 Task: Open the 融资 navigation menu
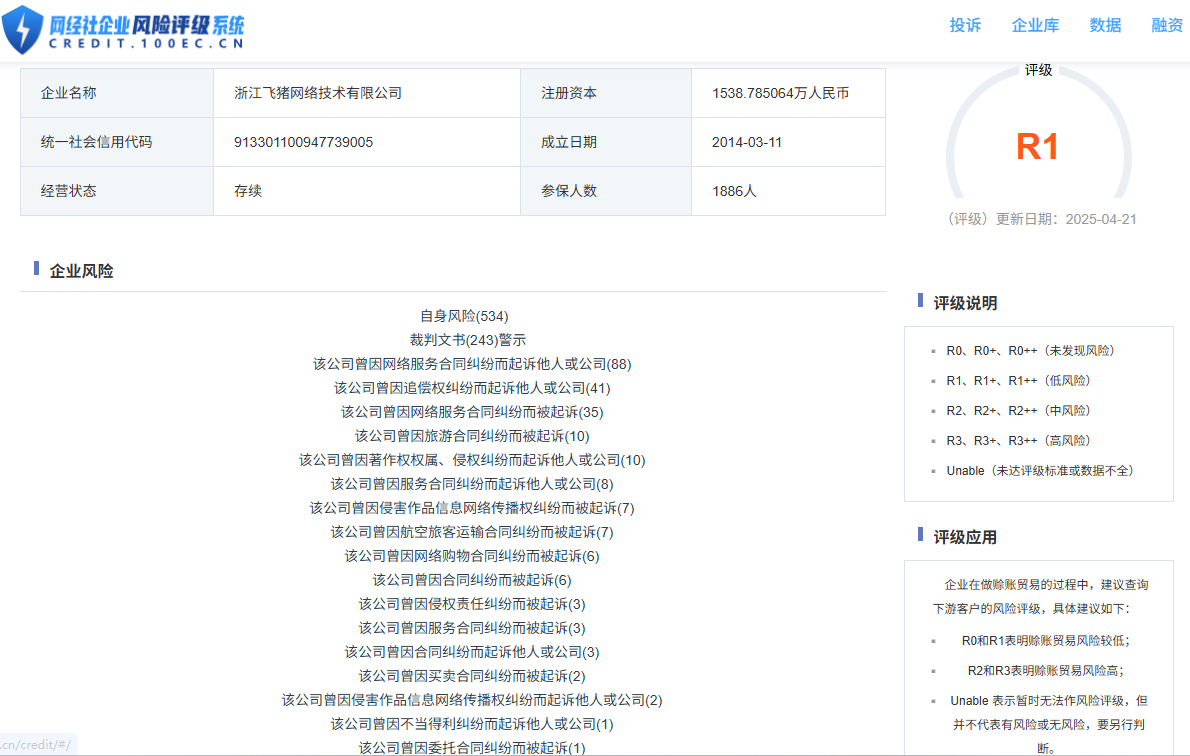(1167, 25)
